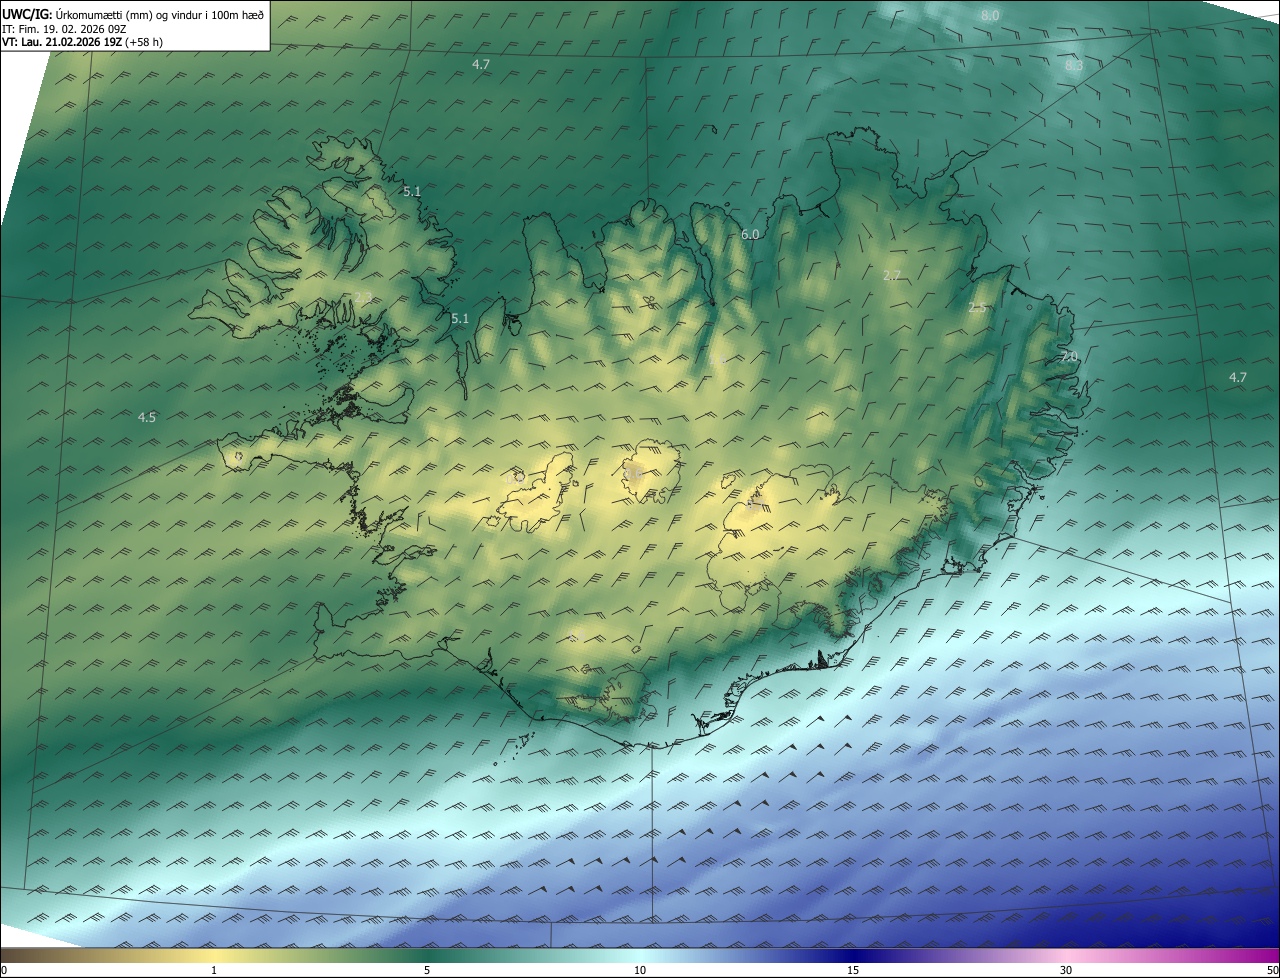Click the 8.0 precipitation value label
This screenshot has width=1280, height=978.
click(x=990, y=16)
